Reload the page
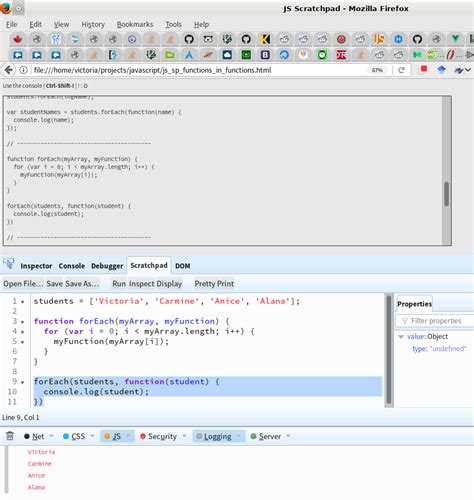 [401, 70]
